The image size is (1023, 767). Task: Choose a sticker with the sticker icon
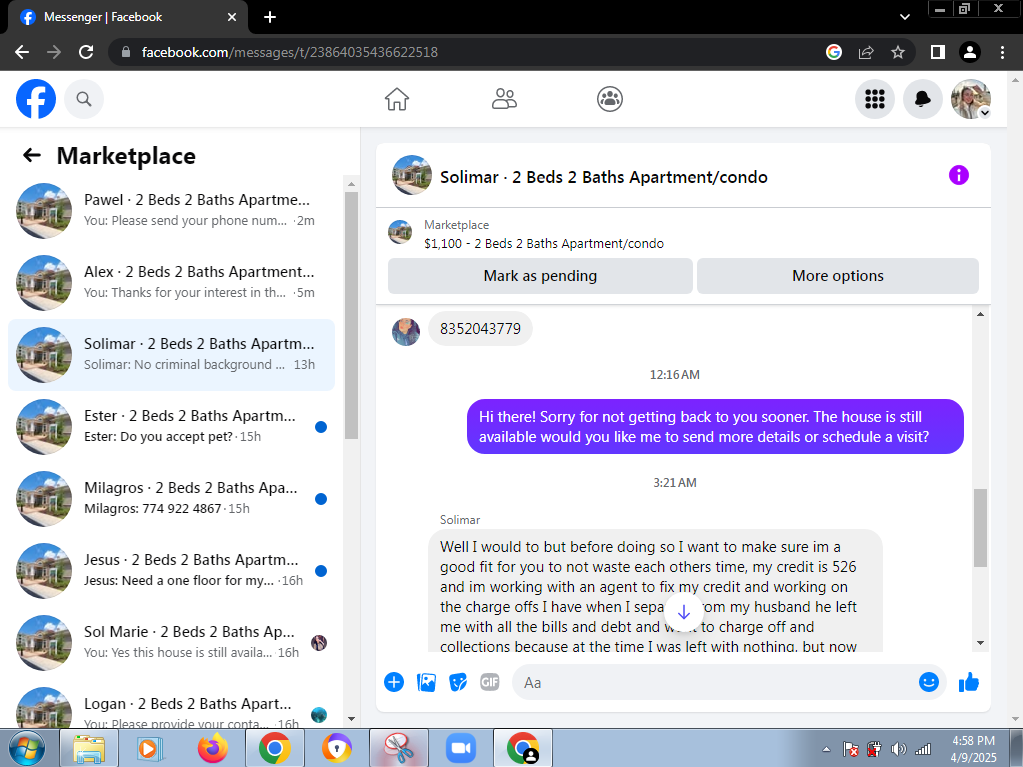pos(458,682)
